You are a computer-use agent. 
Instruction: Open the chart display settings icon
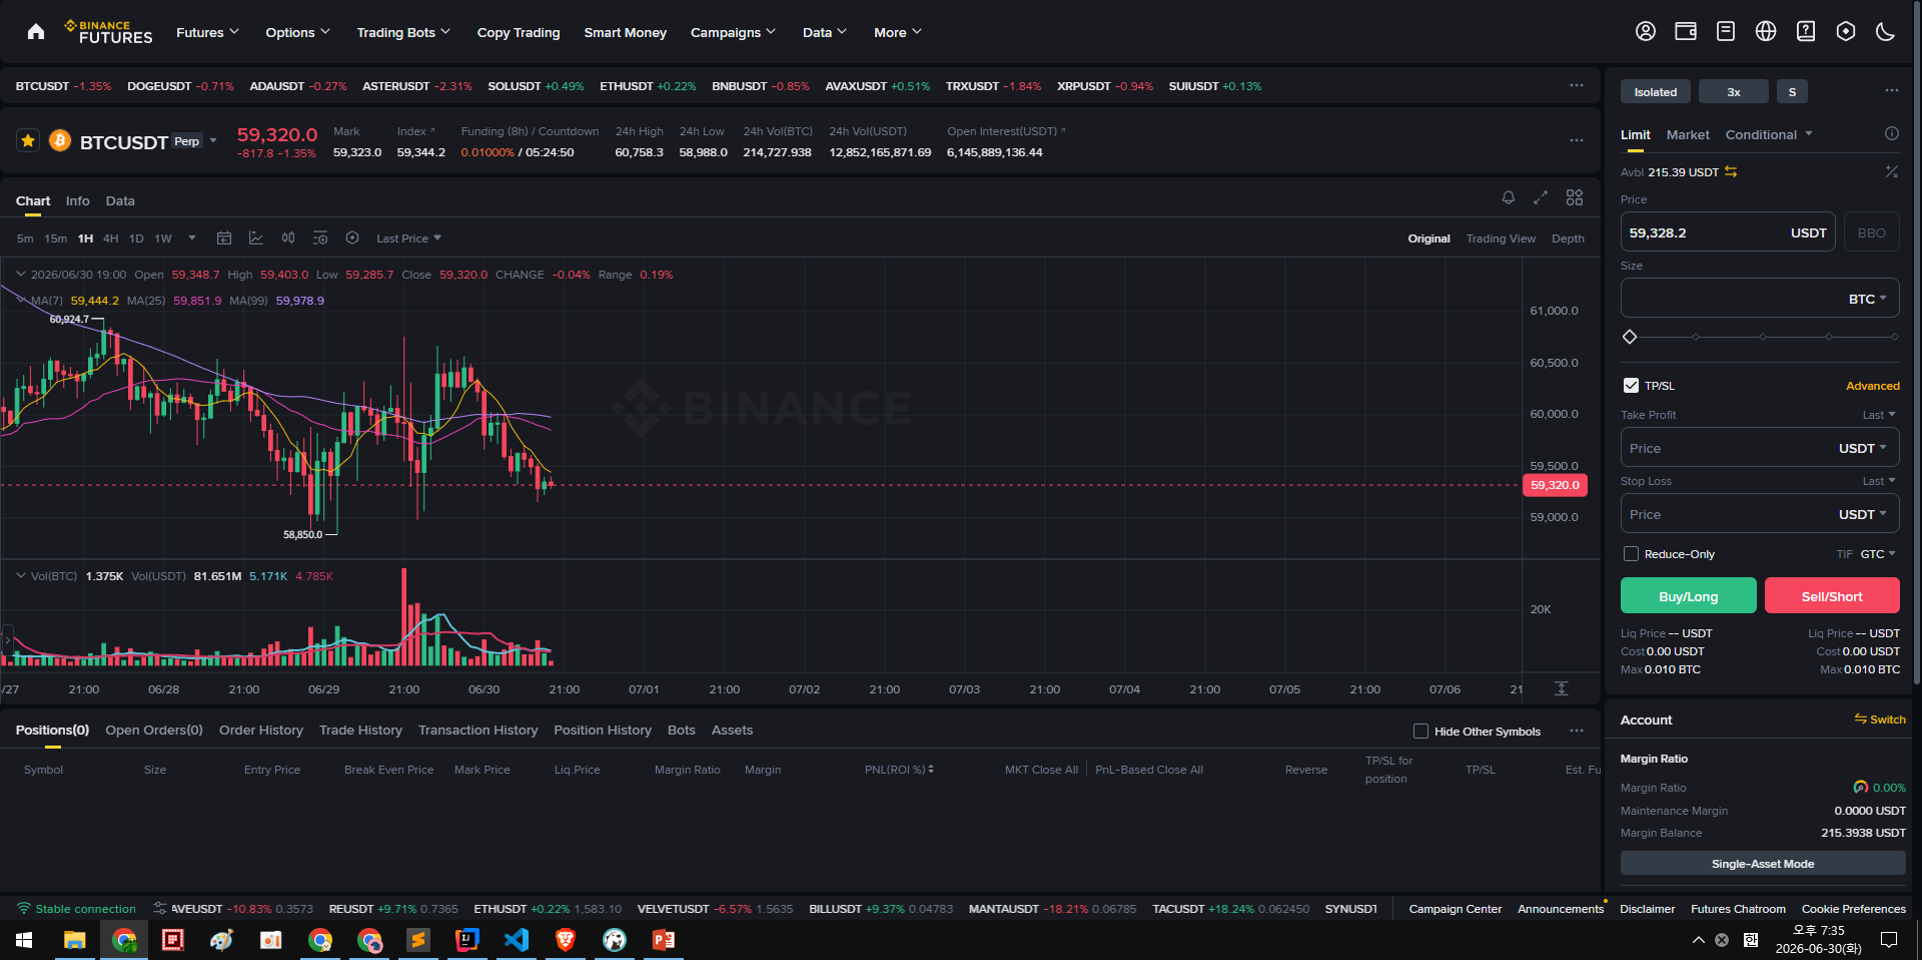click(320, 238)
